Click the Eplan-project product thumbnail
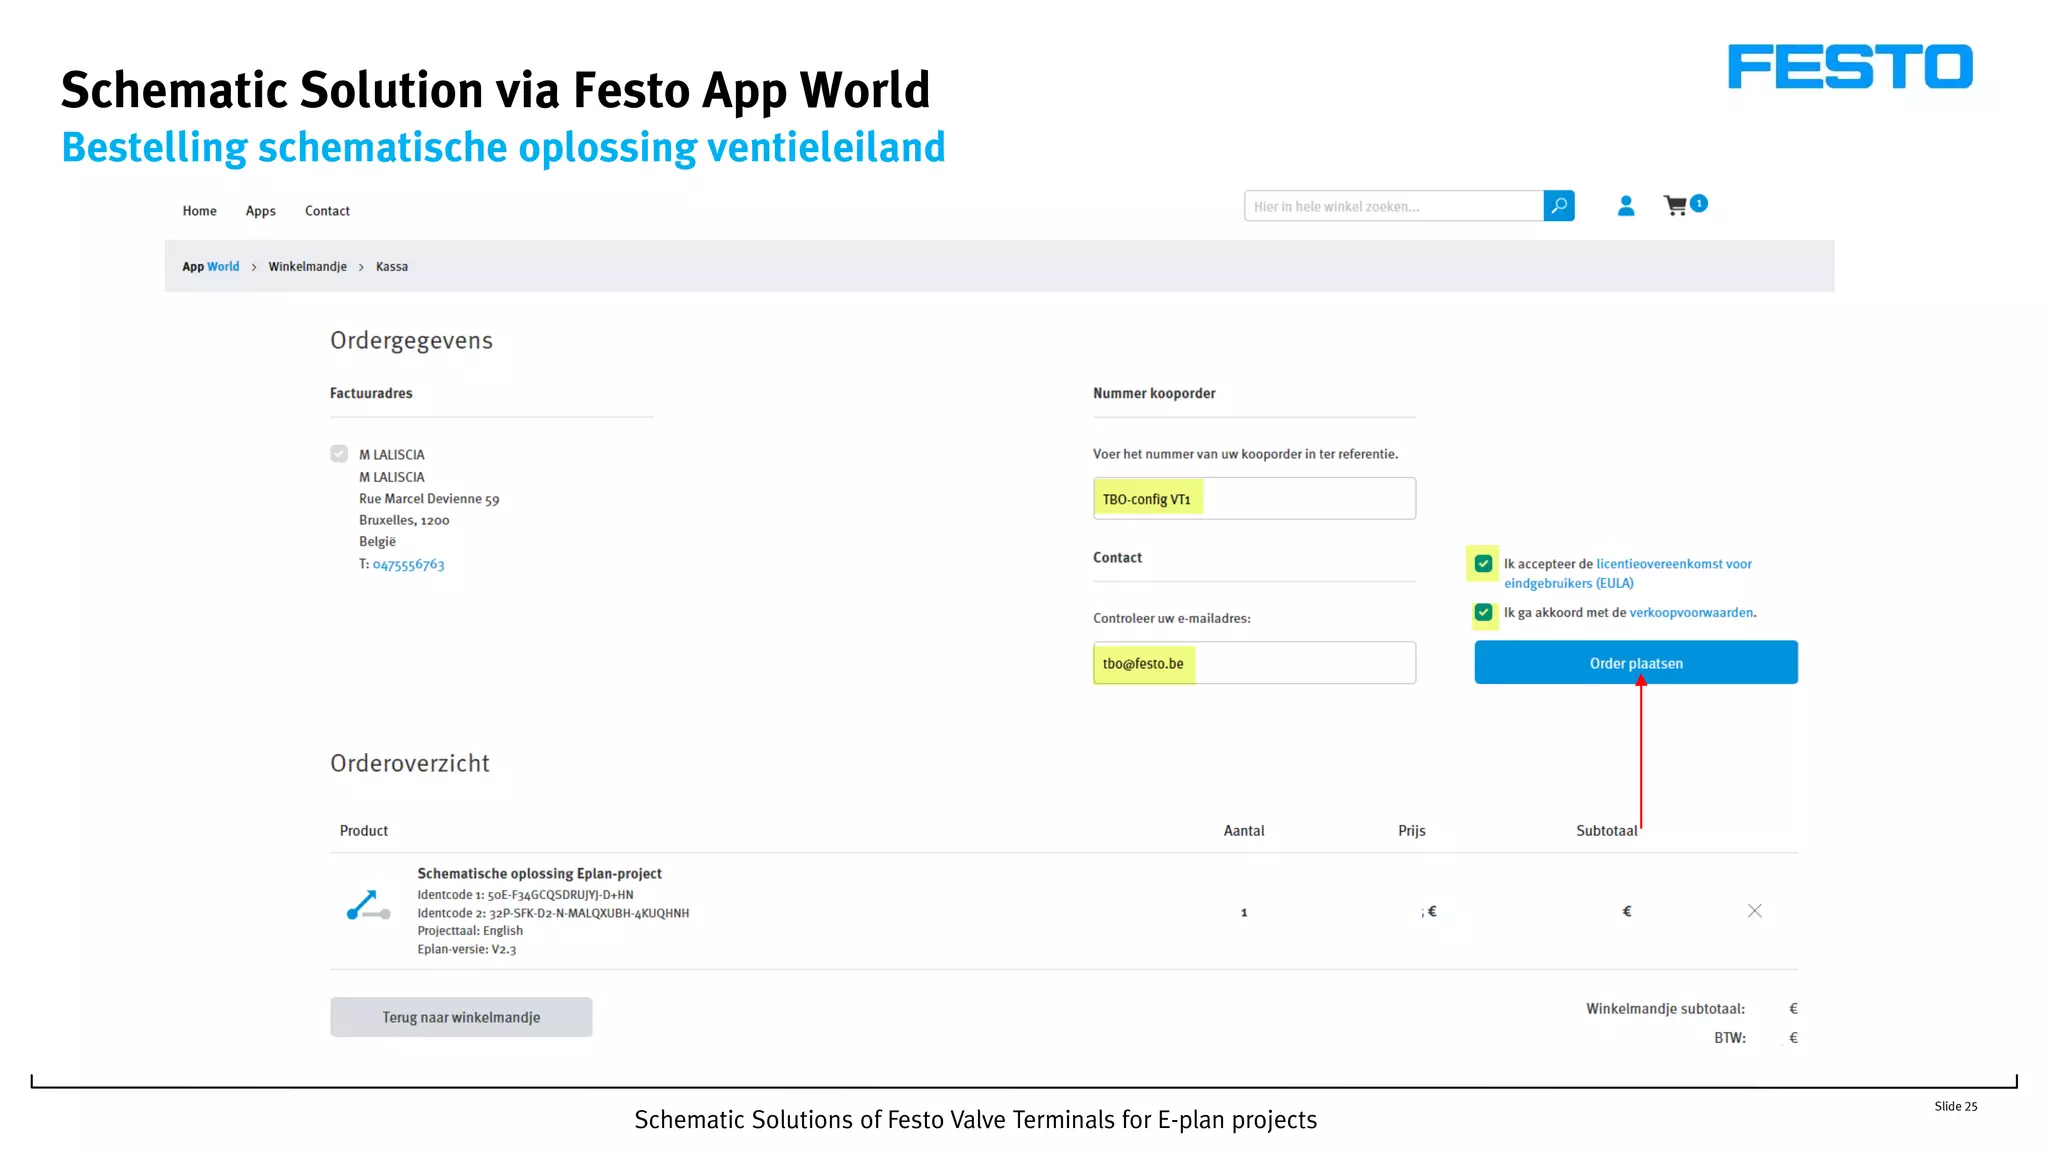This screenshot has height=1152, width=2048. pos(367,906)
